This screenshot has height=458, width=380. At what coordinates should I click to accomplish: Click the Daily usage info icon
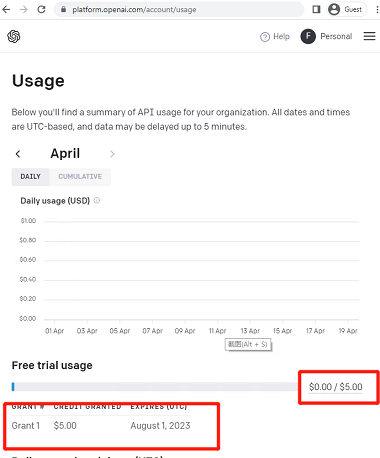pyautogui.click(x=97, y=200)
